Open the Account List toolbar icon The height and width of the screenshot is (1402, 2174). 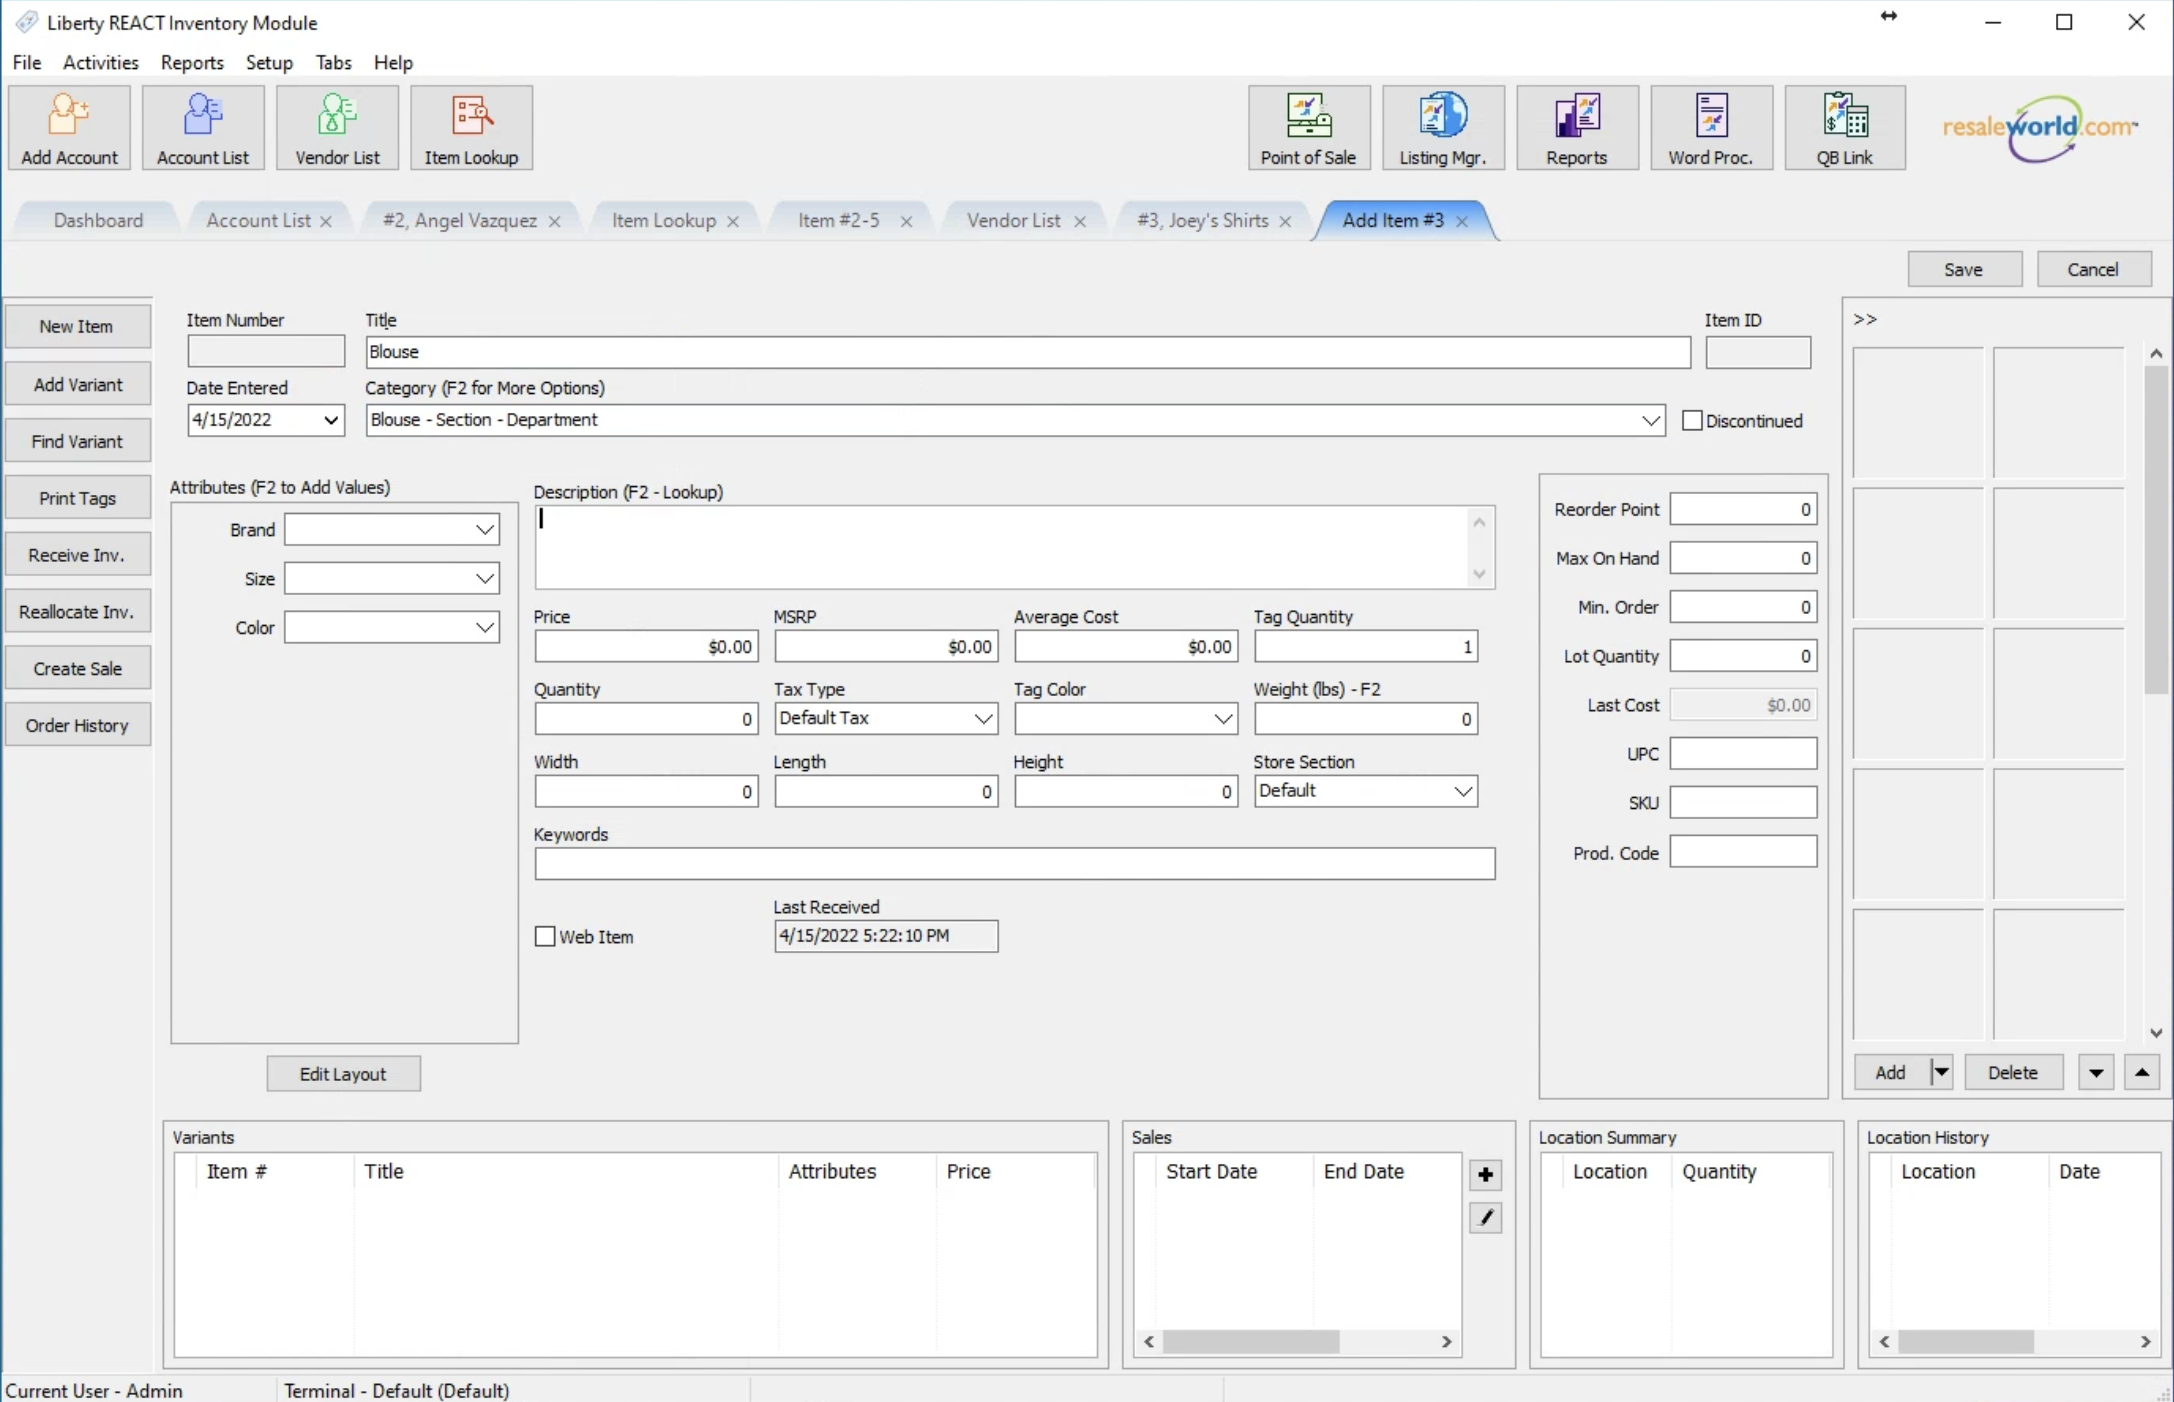pos(202,128)
